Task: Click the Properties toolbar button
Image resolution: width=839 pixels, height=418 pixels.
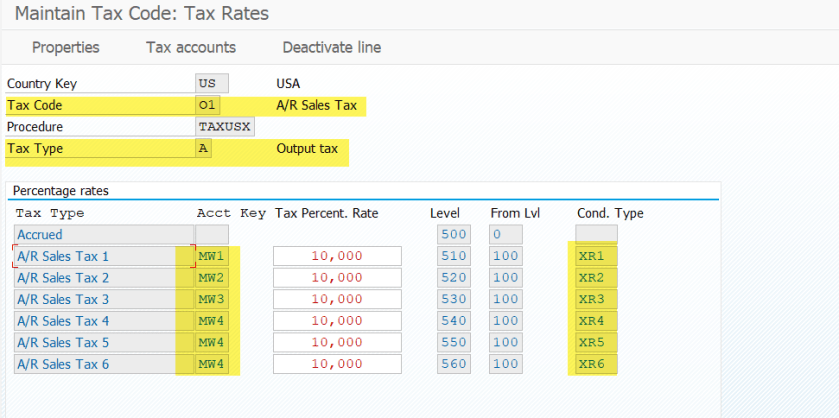Action: (x=65, y=47)
